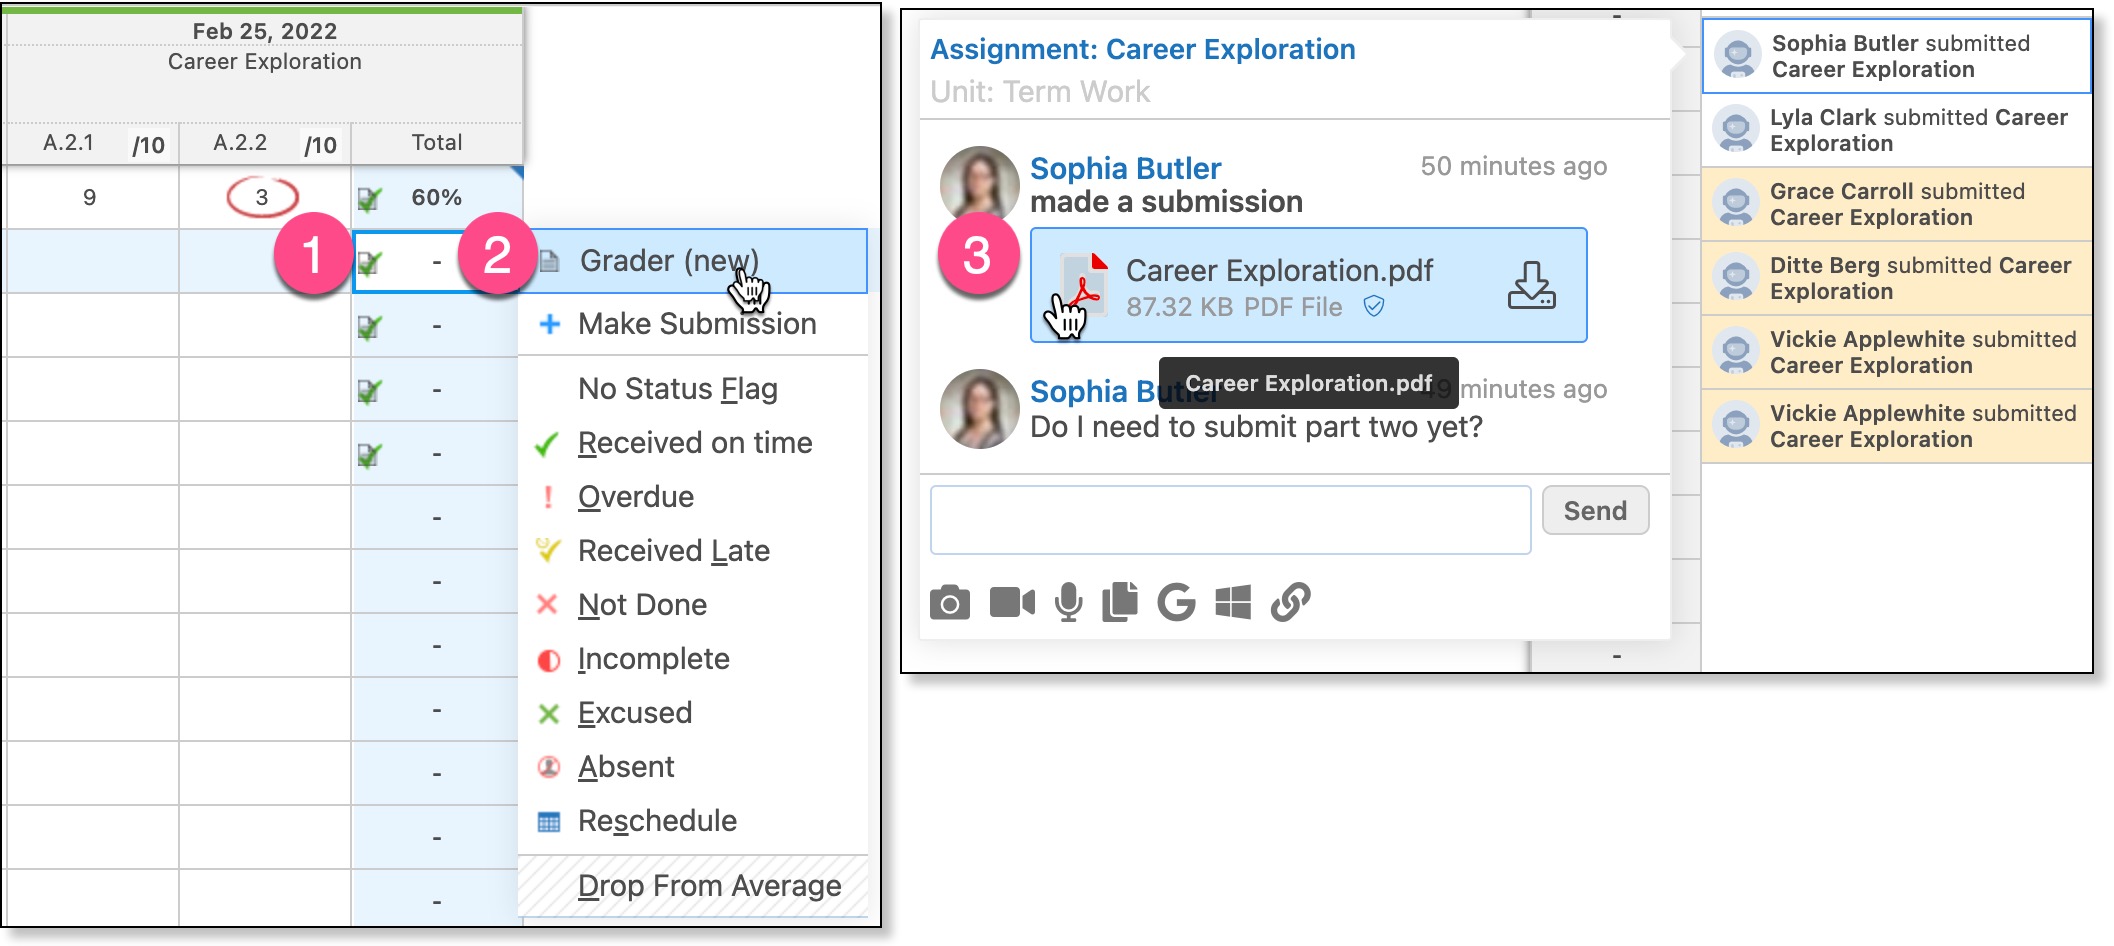The height and width of the screenshot is (946, 2114).
Task: Click the Assignment: Career Exploration title
Action: tap(1142, 49)
